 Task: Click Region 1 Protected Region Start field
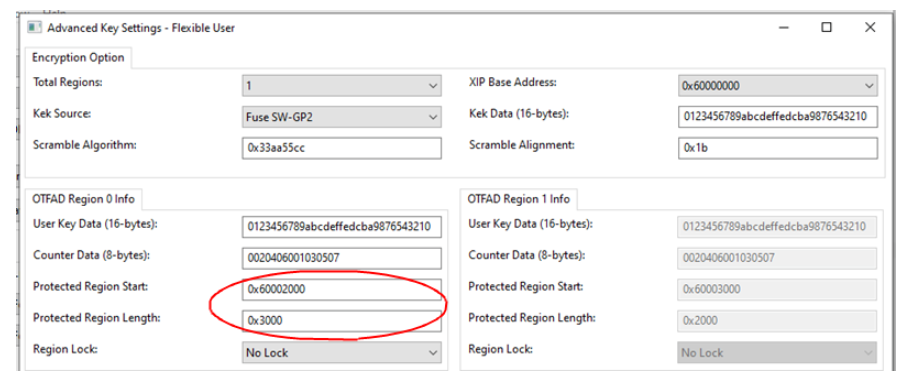[x=777, y=290]
